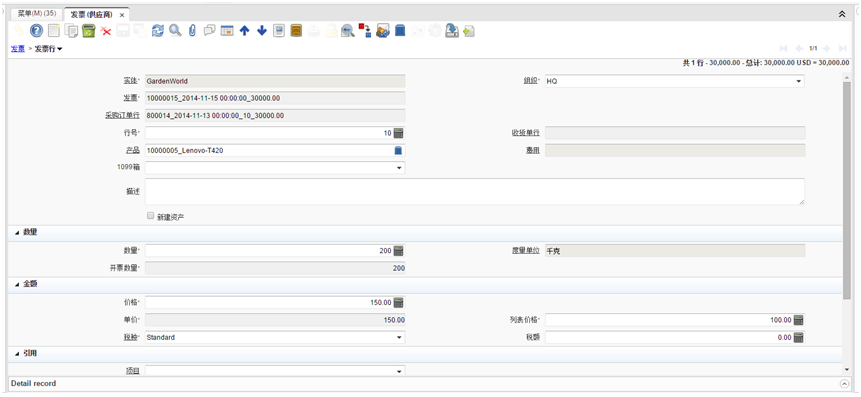Click the paperclip attachment icon

(192, 31)
